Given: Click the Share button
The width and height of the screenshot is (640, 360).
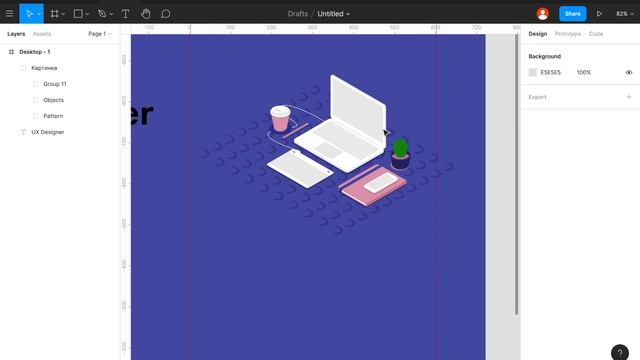Looking at the screenshot, I should (x=572, y=13).
